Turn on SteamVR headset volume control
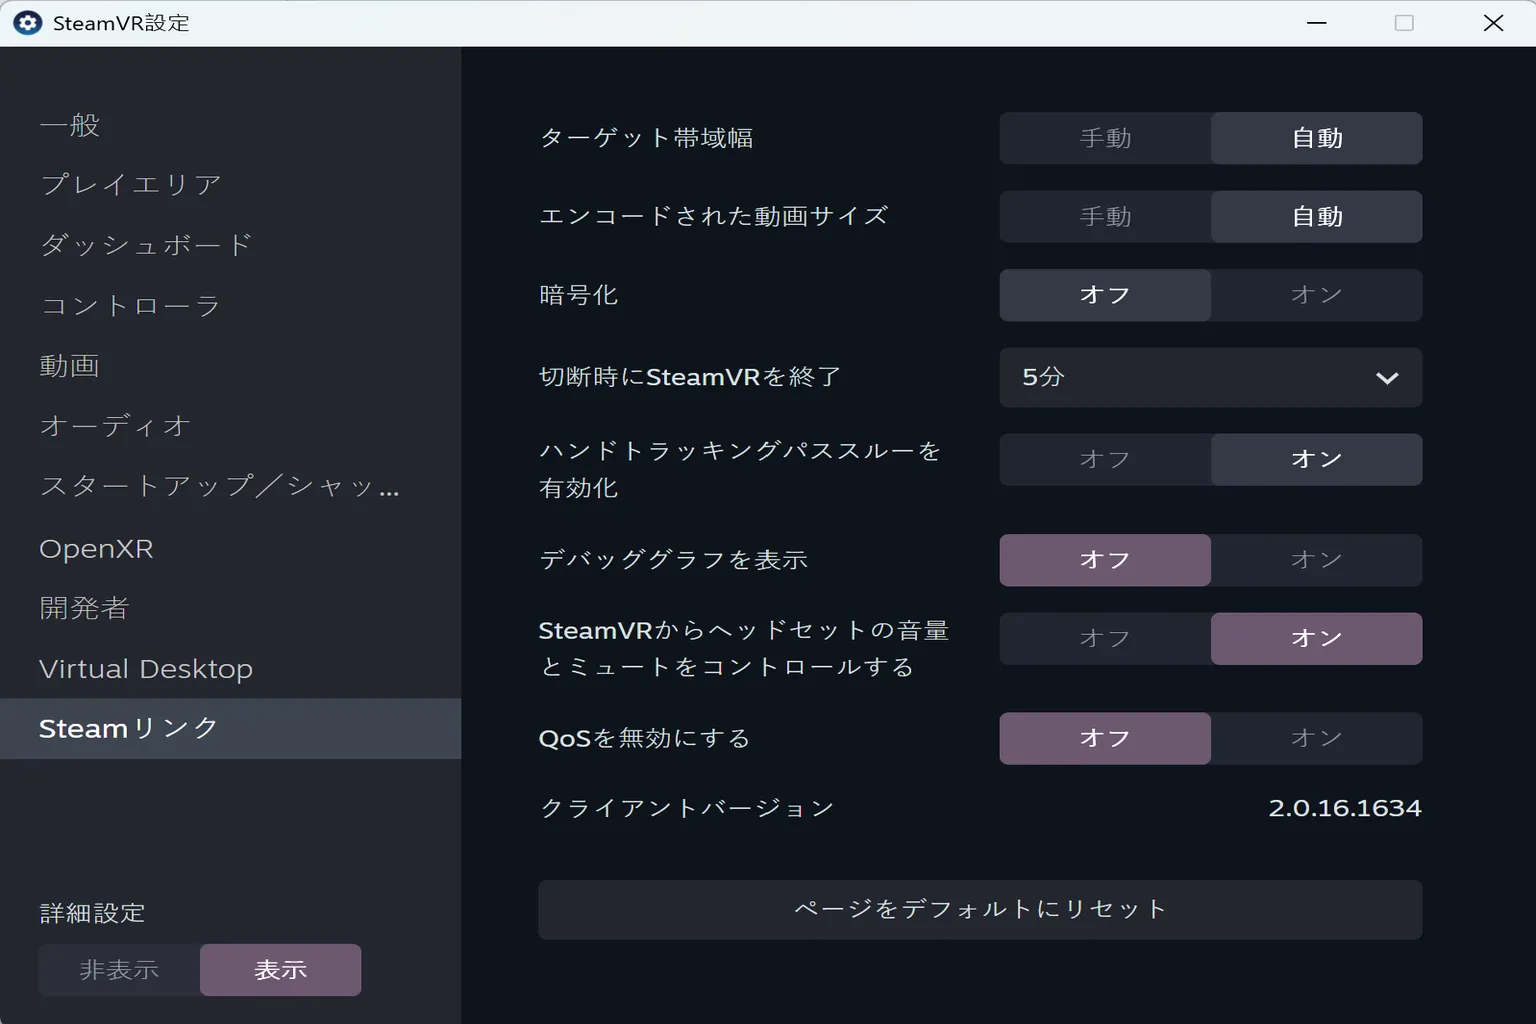The height and width of the screenshot is (1024, 1536). [x=1317, y=639]
